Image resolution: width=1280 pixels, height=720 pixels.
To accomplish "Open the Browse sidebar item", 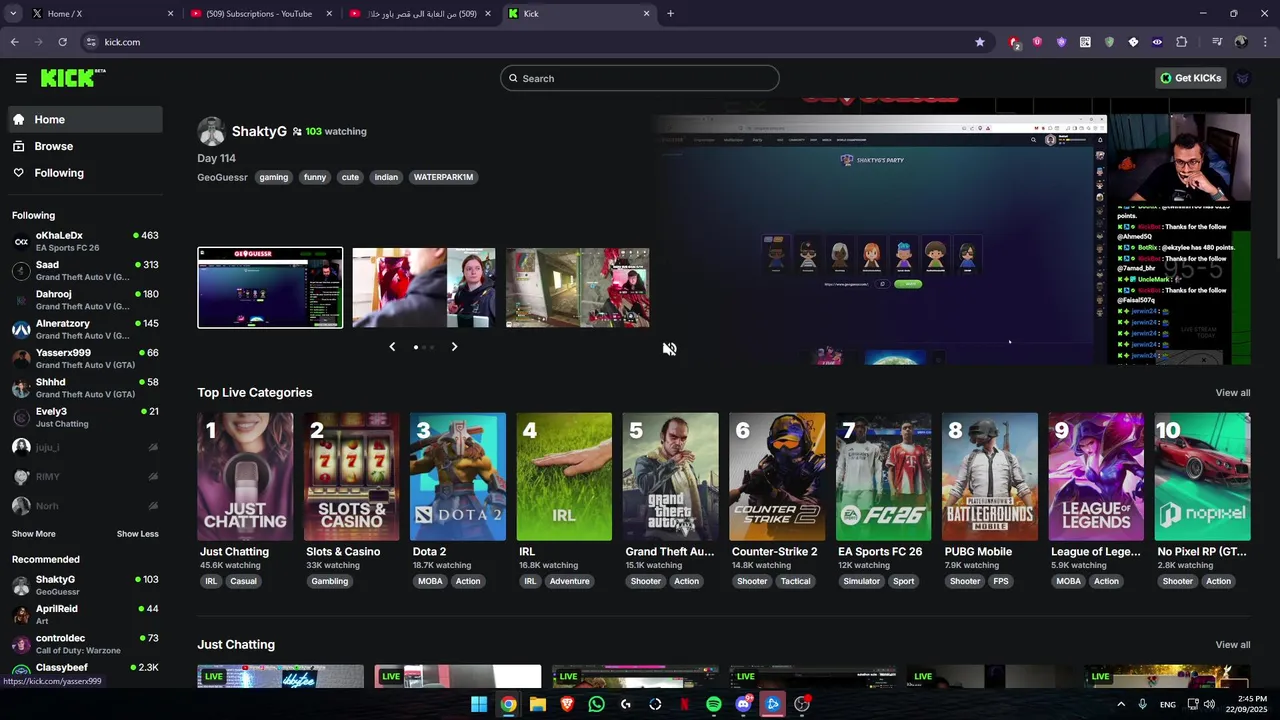I will [85, 146].
